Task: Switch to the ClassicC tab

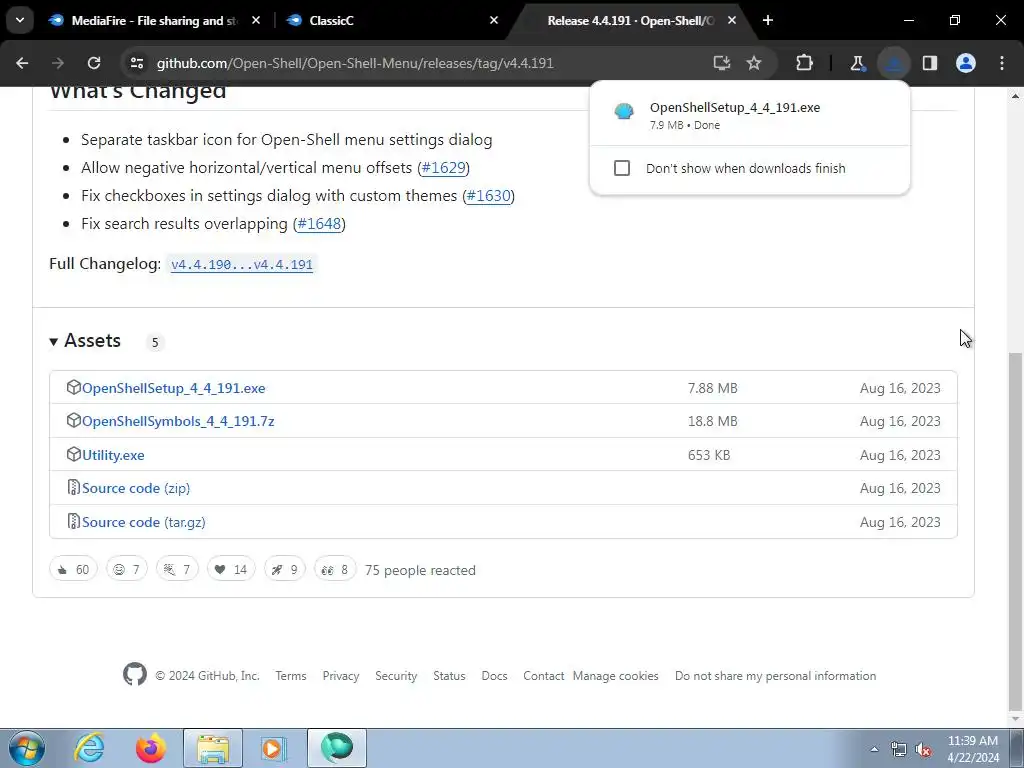Action: point(389,21)
